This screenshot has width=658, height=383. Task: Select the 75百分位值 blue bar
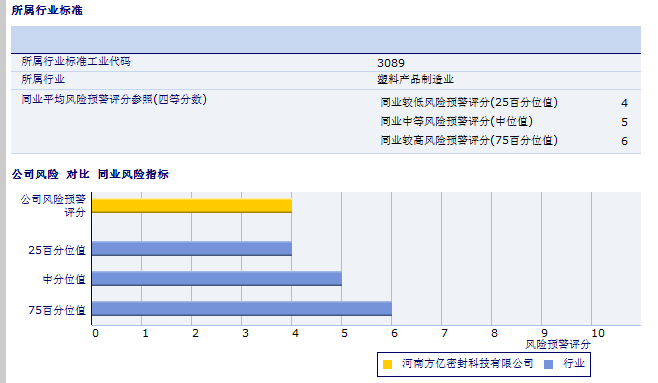coord(242,309)
